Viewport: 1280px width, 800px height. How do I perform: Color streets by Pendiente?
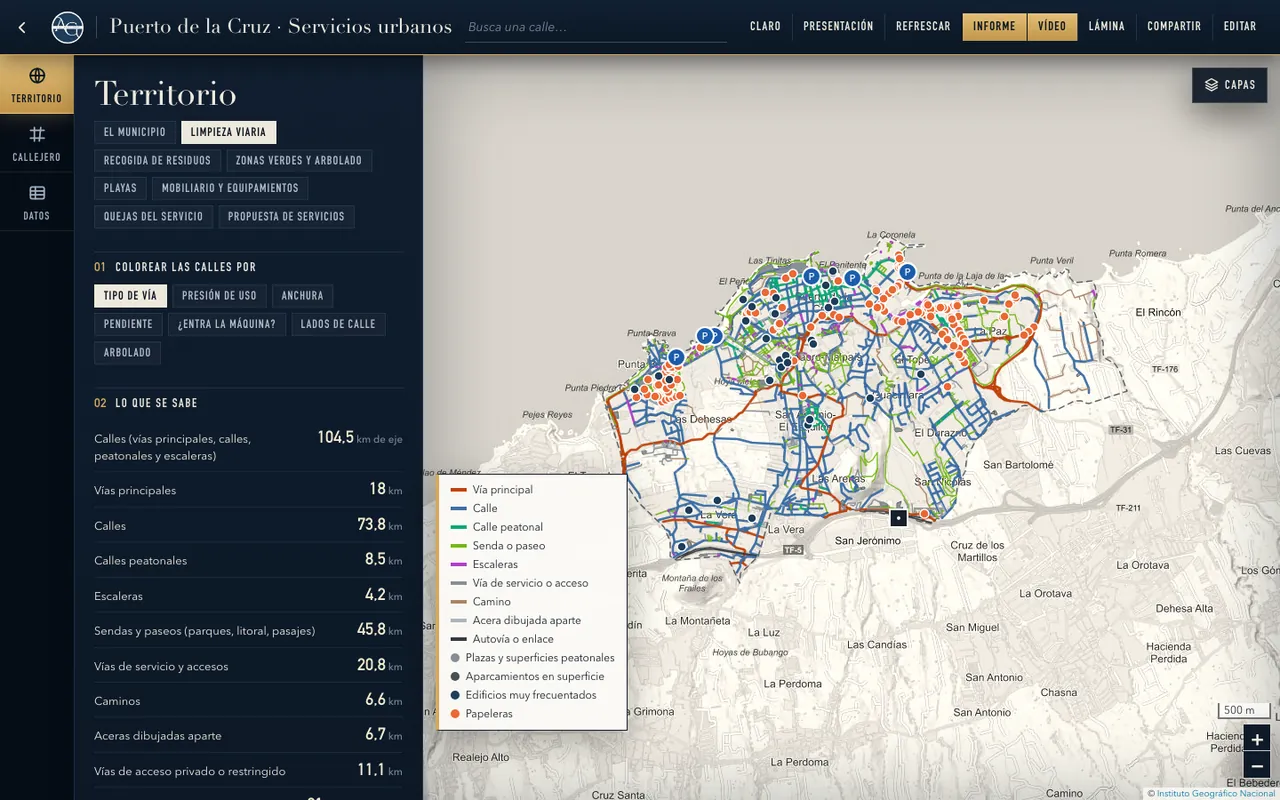[x=128, y=324]
